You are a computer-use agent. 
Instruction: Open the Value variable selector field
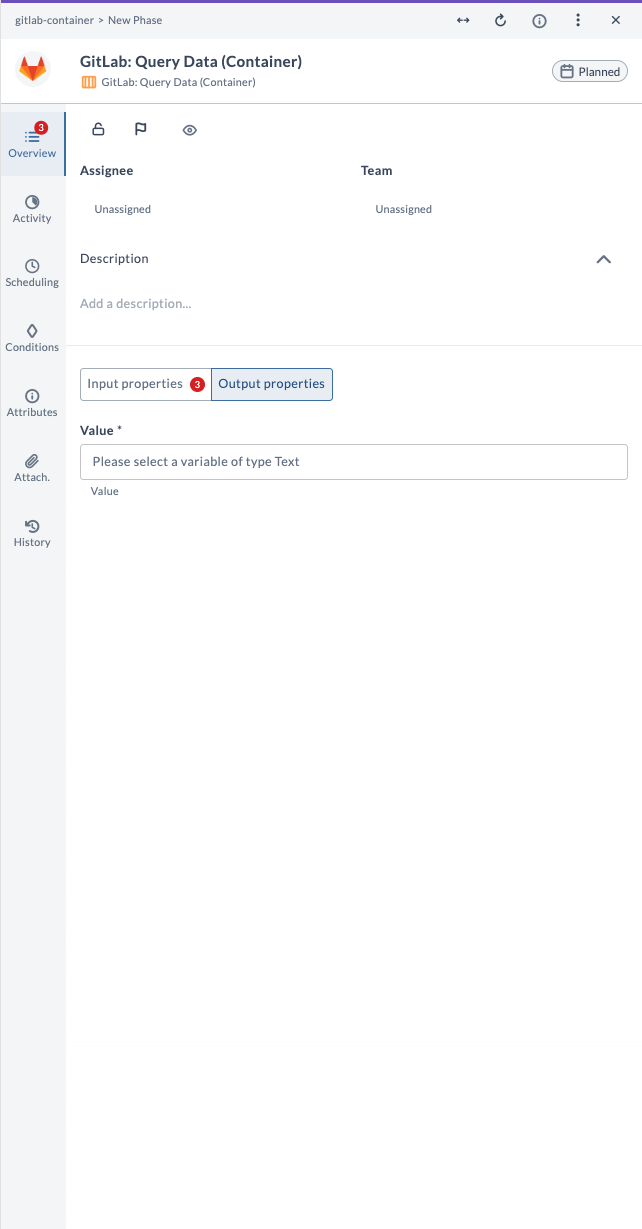coord(354,462)
